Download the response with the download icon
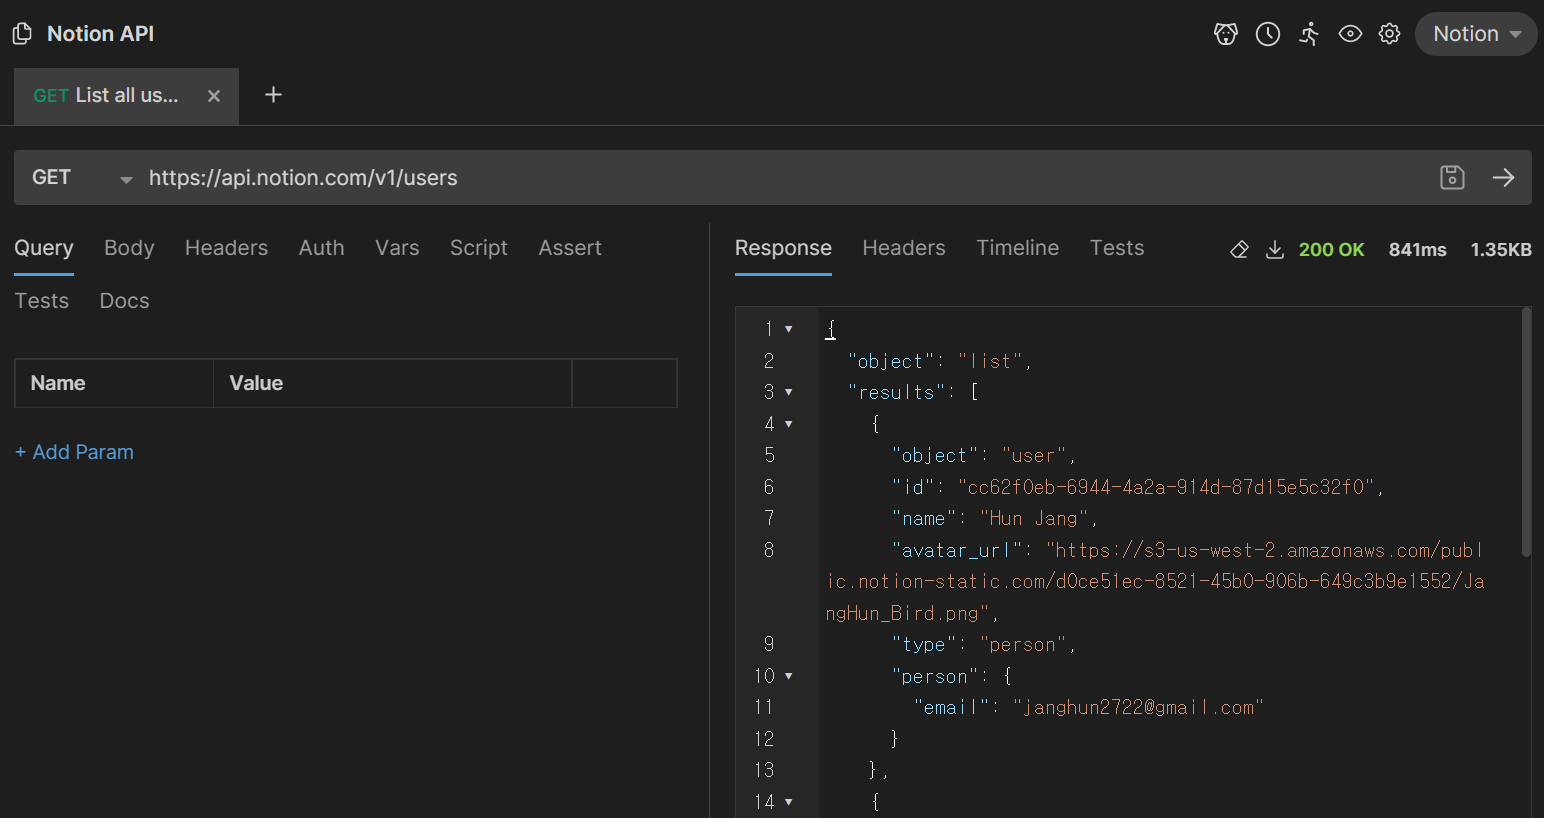Screen dimensions: 1544x818 click(x=1275, y=249)
